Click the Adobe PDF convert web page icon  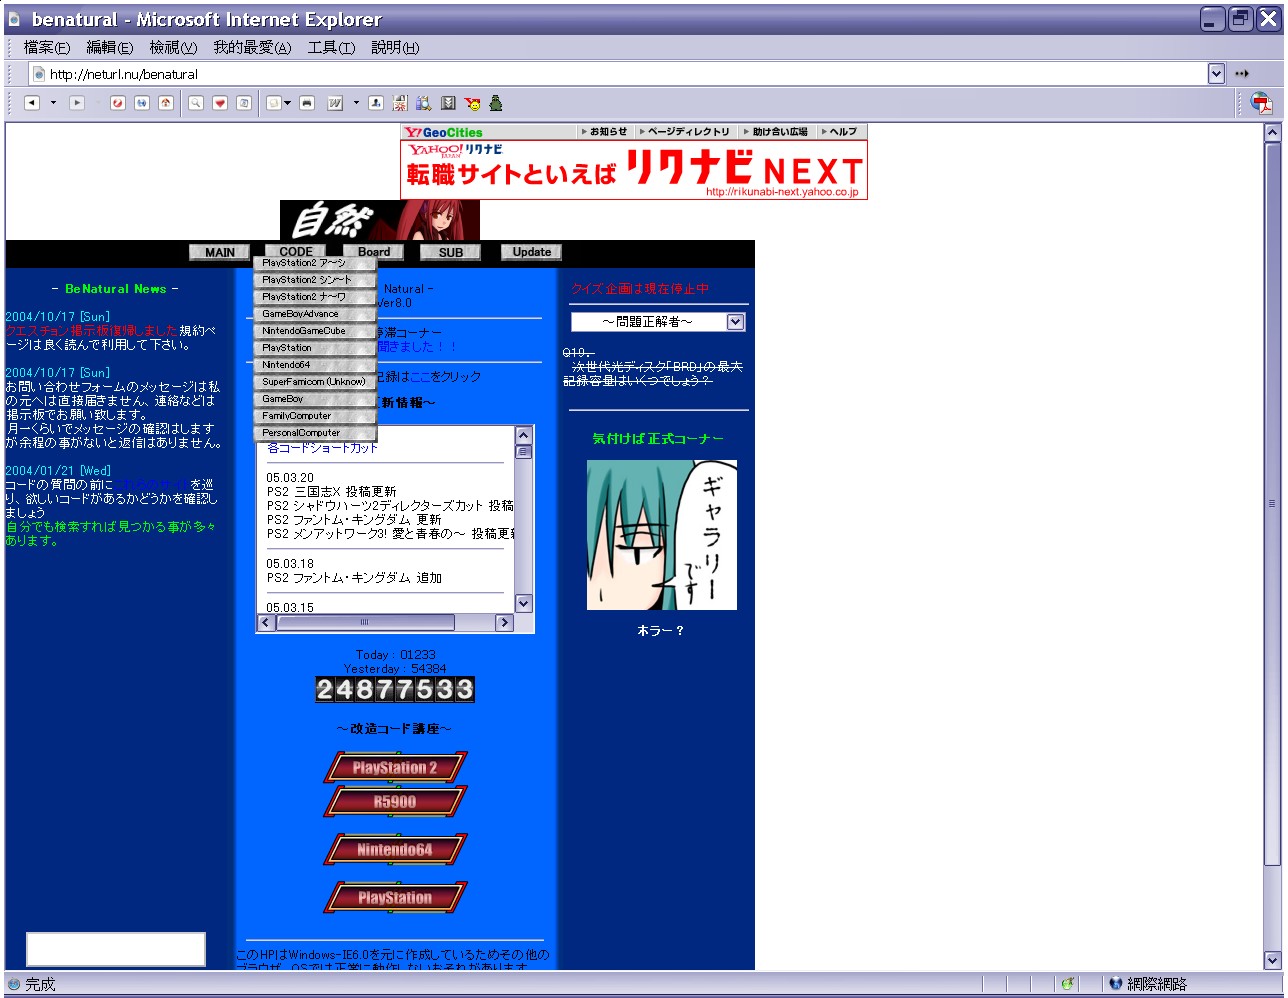coord(1261,103)
